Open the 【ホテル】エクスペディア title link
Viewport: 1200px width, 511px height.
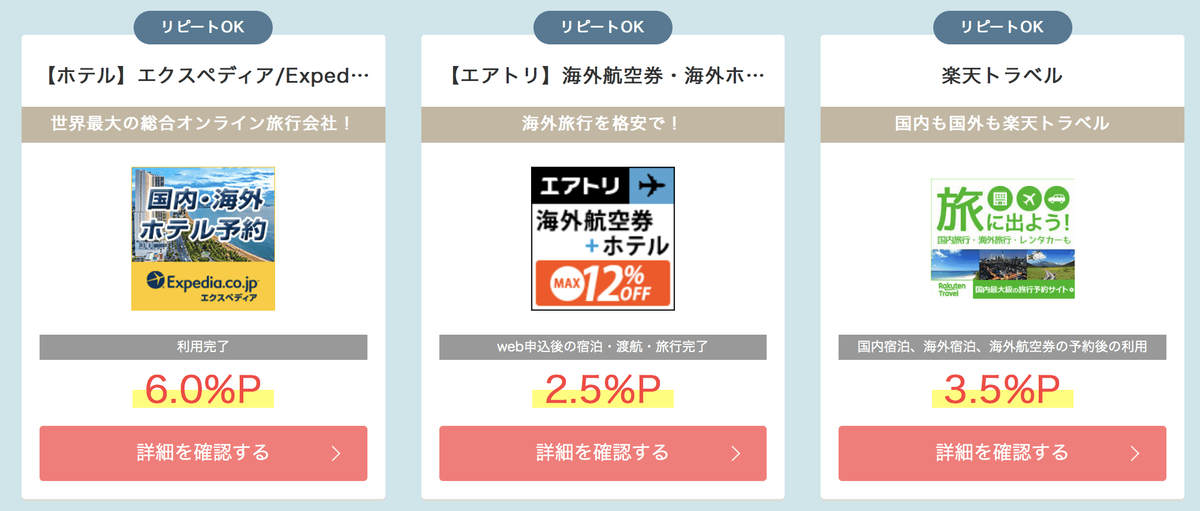(x=204, y=75)
